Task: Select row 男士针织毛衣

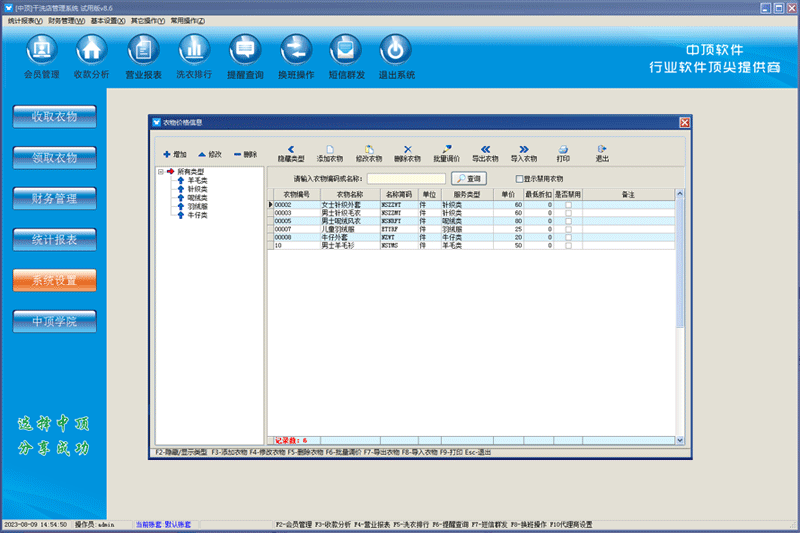Action: coord(471,213)
